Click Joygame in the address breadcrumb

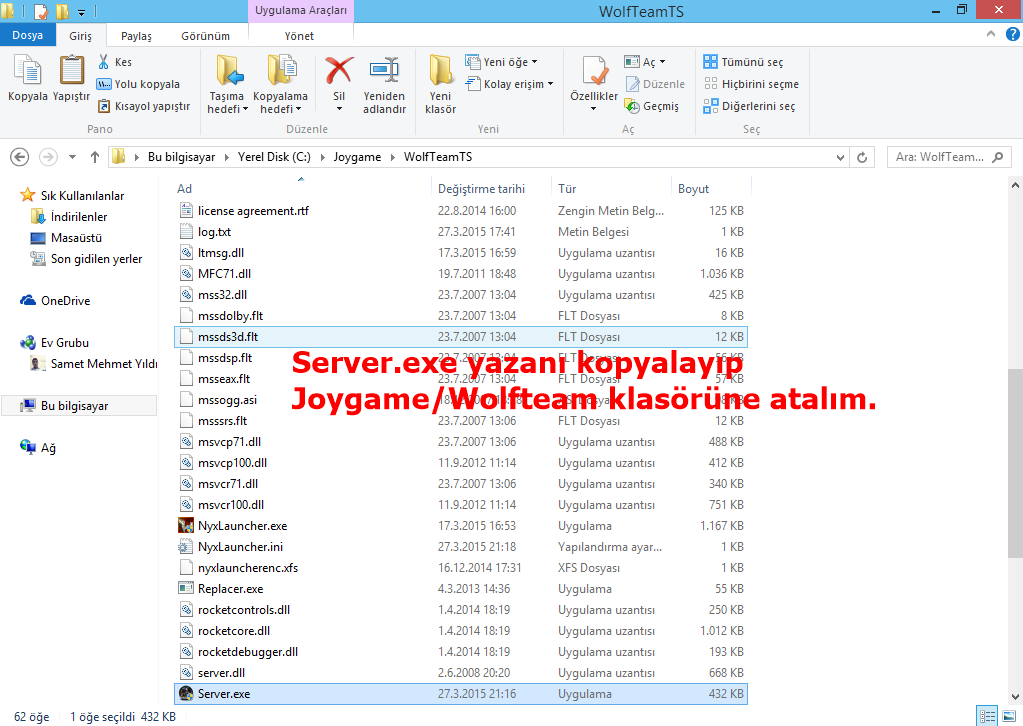coord(357,157)
